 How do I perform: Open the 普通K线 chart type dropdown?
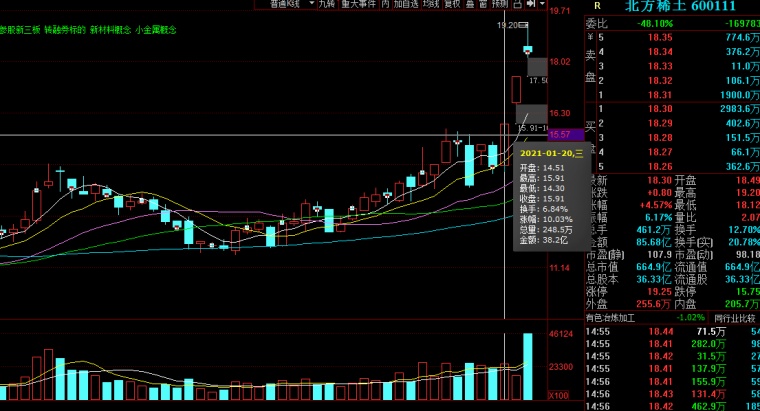coord(286,5)
